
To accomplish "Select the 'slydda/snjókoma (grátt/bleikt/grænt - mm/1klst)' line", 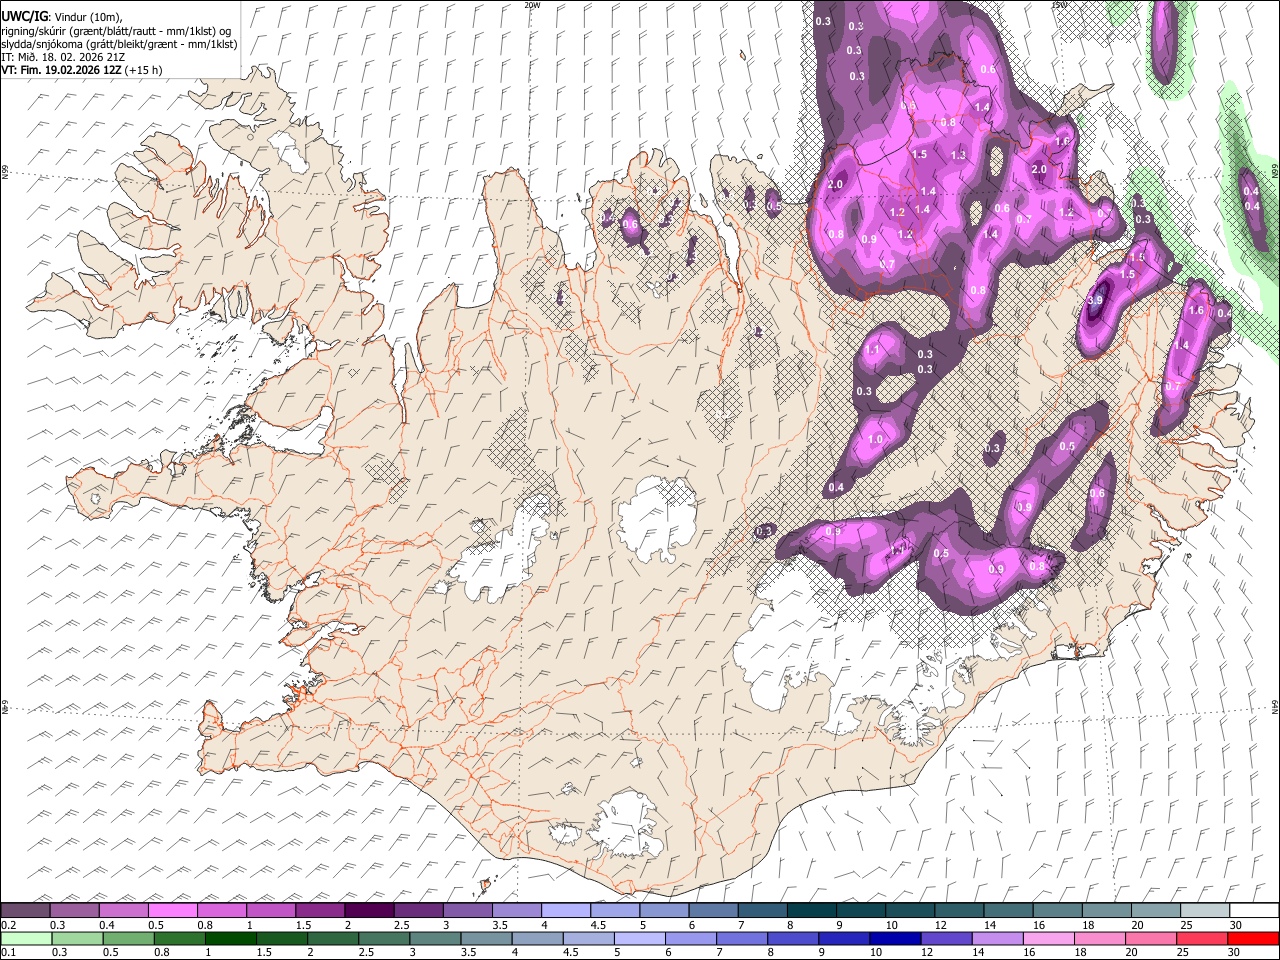I will pyautogui.click(x=120, y=44).
